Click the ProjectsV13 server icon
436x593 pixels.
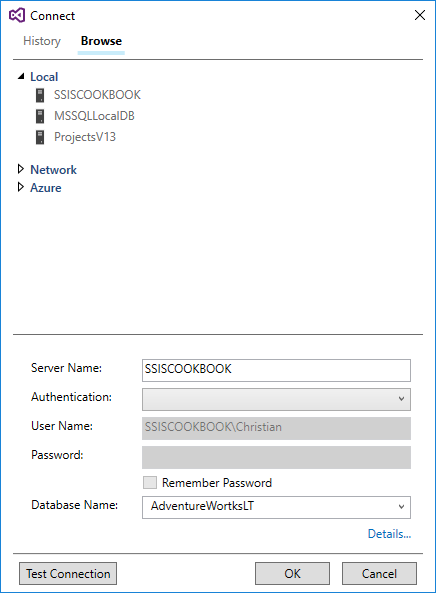tap(40, 137)
